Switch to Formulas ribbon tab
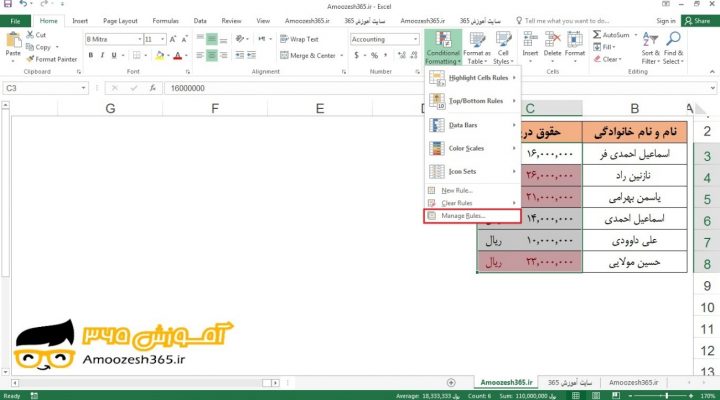Viewport: 720px width, 400px height. [x=165, y=21]
